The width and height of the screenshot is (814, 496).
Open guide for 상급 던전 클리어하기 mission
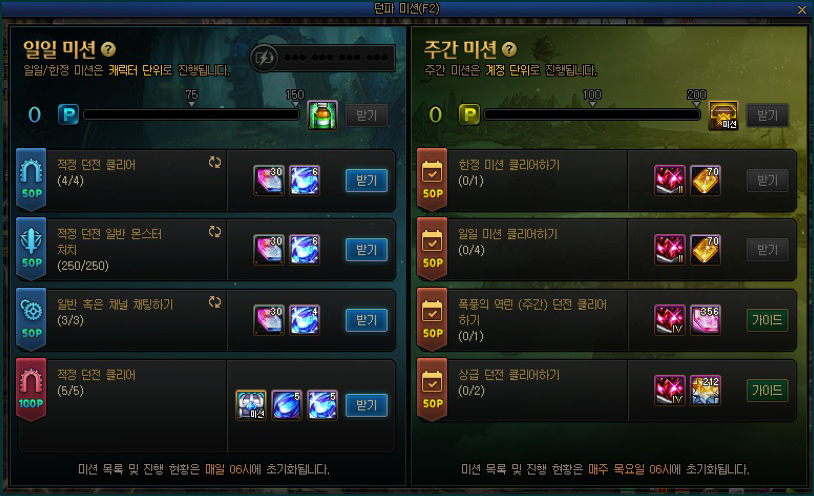[x=767, y=391]
